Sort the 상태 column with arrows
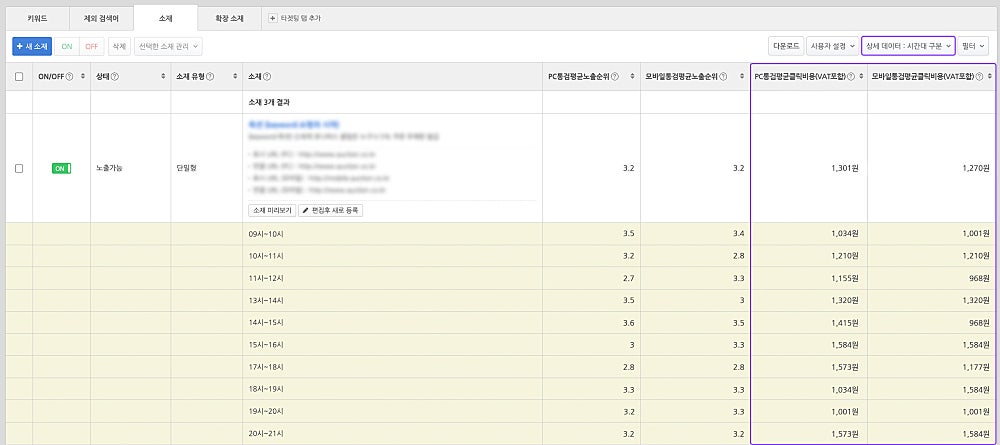This screenshot has width=1000, height=445. click(x=163, y=77)
